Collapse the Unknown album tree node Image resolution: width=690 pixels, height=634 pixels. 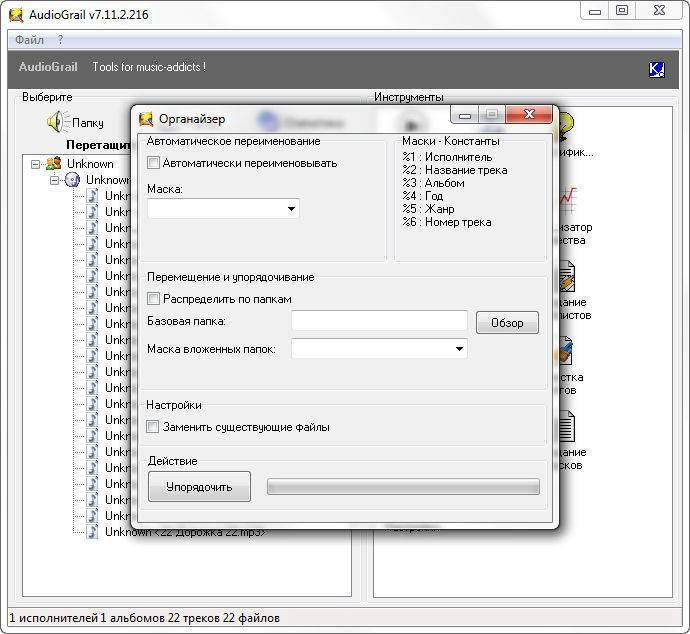click(54, 180)
